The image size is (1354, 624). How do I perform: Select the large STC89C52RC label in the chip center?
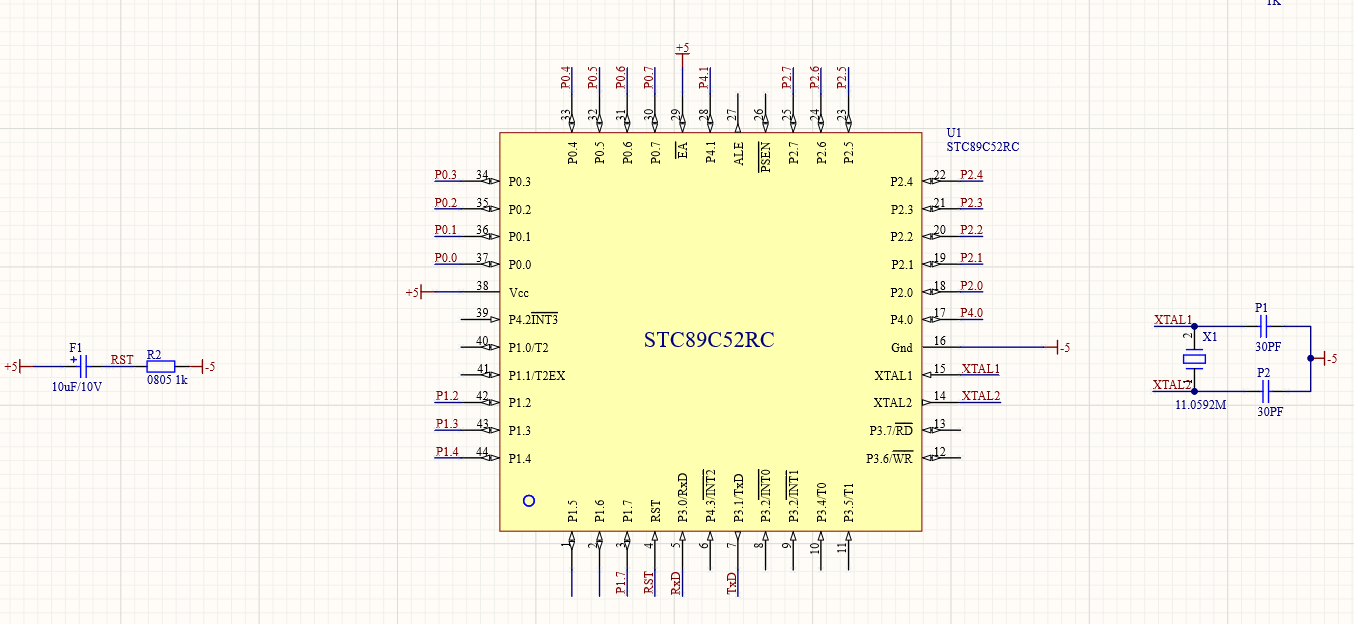pos(709,340)
